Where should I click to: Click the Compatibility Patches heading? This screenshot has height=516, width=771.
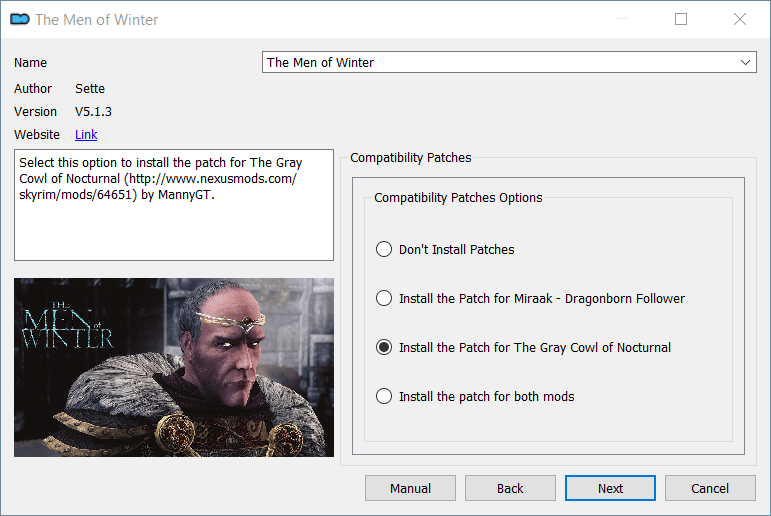(x=411, y=158)
